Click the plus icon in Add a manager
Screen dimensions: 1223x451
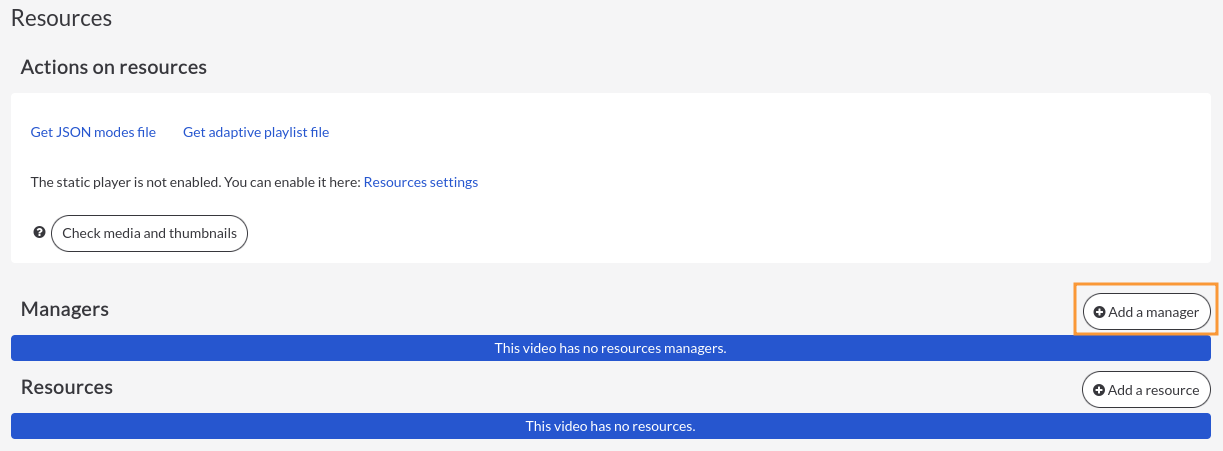(1099, 312)
